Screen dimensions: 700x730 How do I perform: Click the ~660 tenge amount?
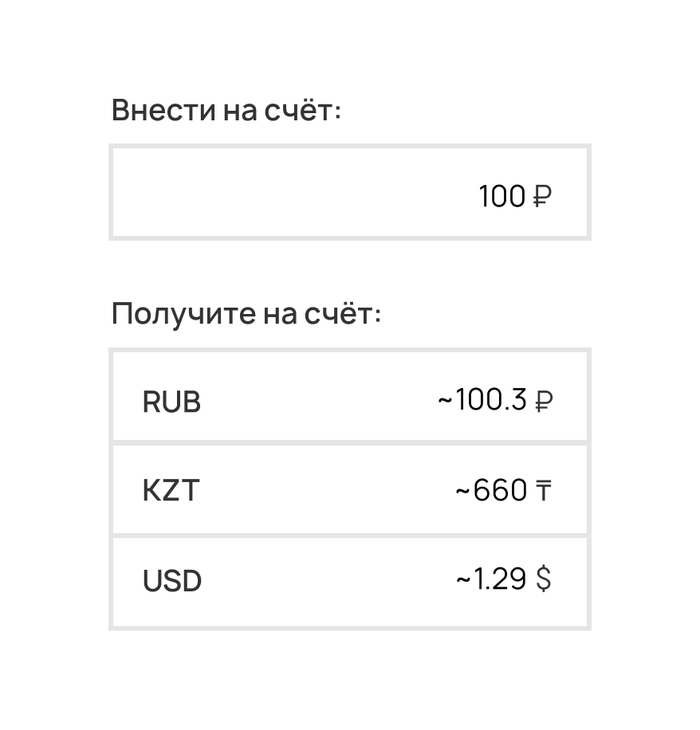pyautogui.click(x=491, y=491)
